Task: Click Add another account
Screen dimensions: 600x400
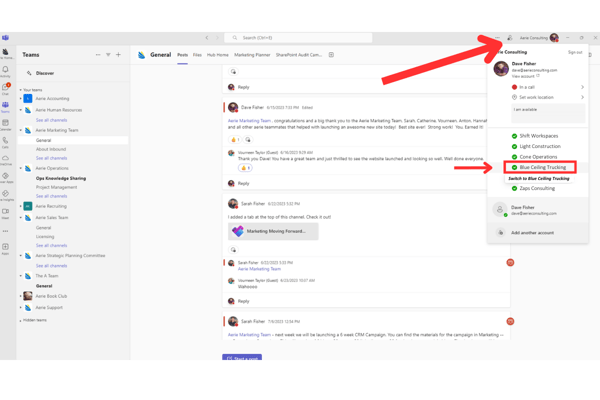Action: 532,233
